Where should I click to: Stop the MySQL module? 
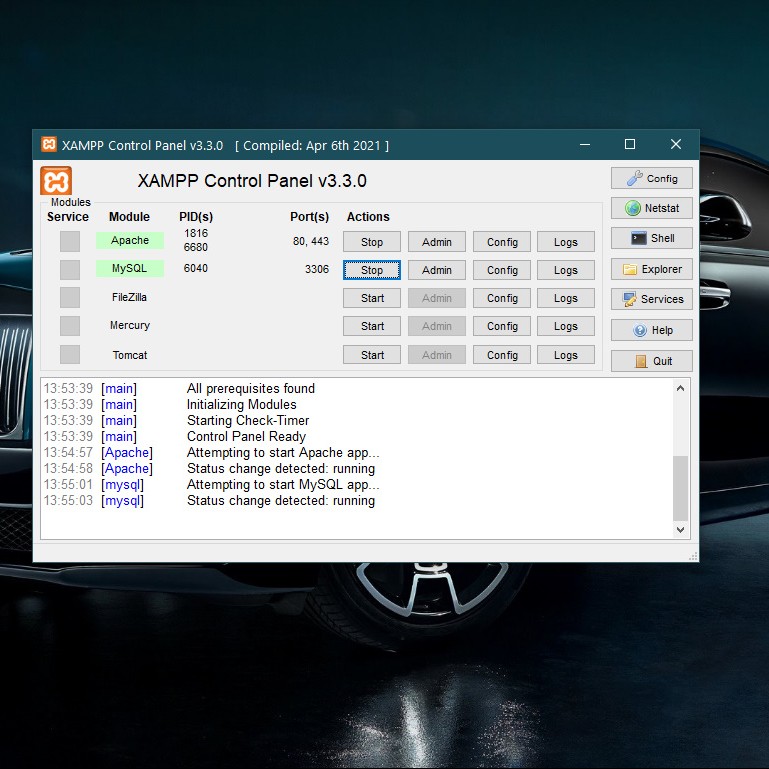click(372, 270)
